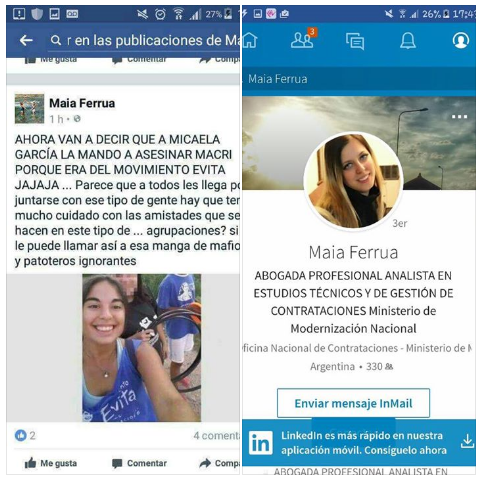Tap the Facebook post author thumbnail
Image resolution: width=485 pixels, height=477 pixels.
[29, 109]
